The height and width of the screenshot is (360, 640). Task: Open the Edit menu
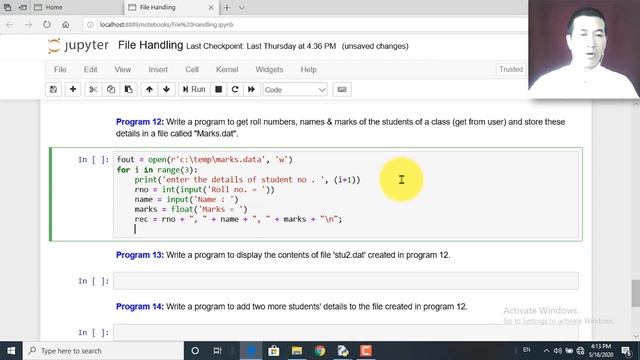click(x=91, y=69)
